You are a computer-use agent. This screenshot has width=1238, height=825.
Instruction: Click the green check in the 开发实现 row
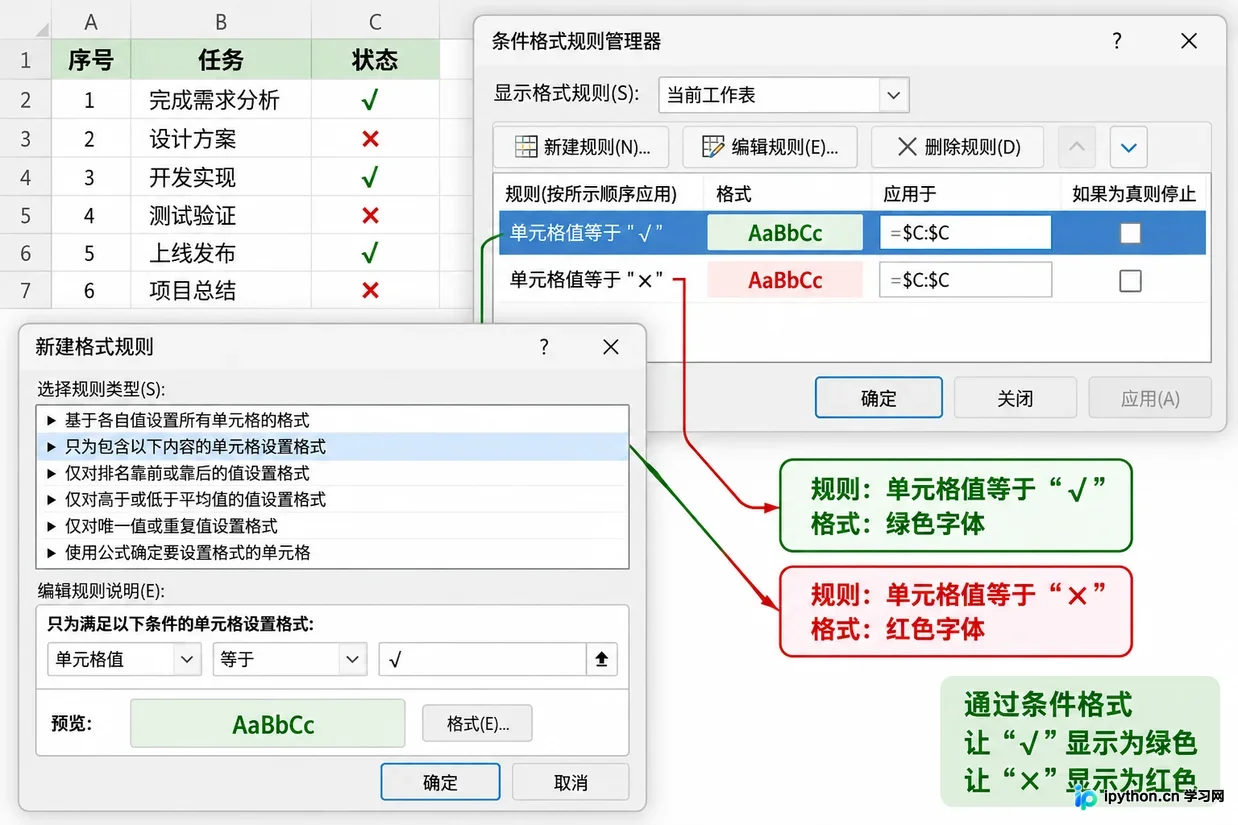(x=370, y=177)
